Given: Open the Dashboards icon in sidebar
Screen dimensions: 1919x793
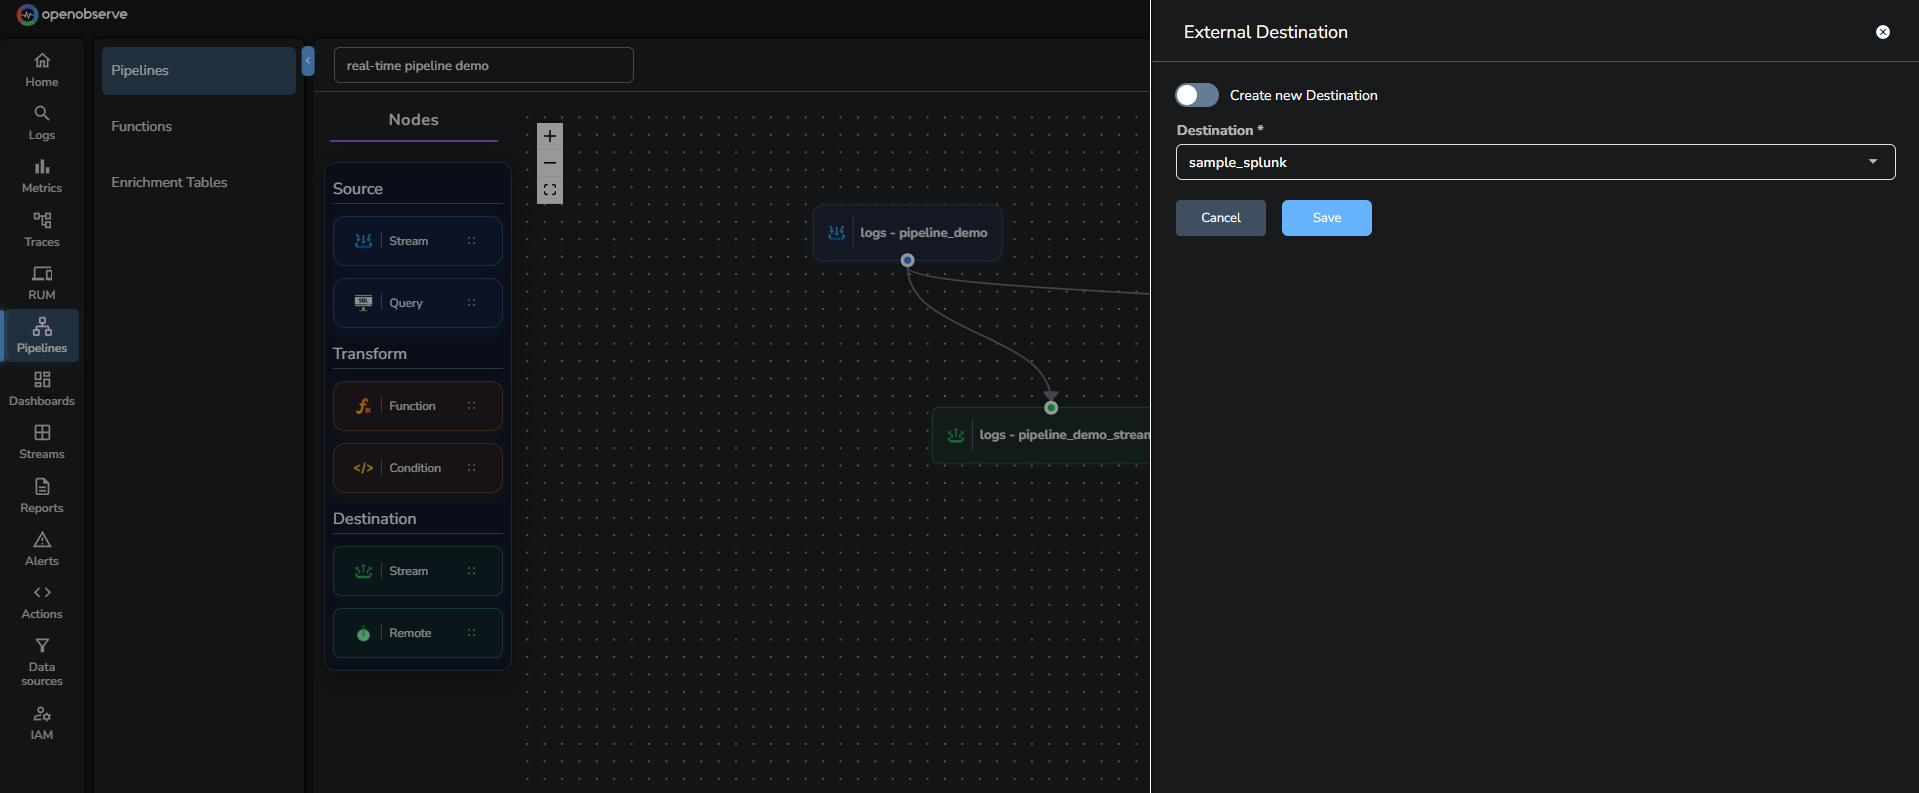Looking at the screenshot, I should click(x=41, y=380).
